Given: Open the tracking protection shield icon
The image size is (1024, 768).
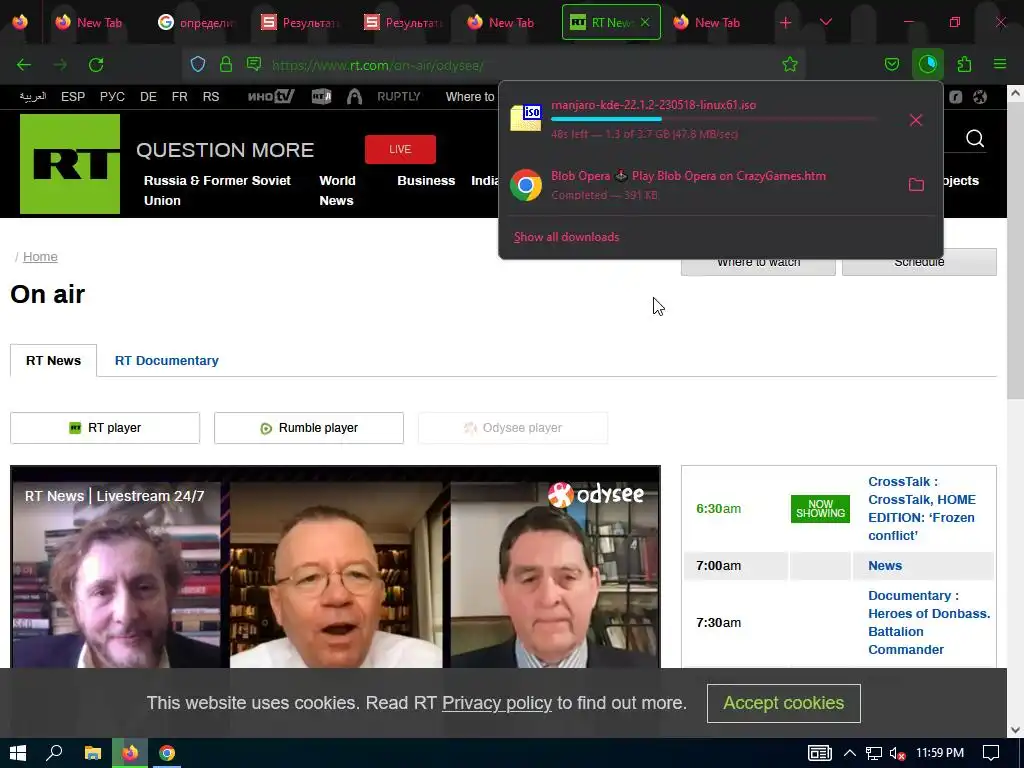Looking at the screenshot, I should coord(198,64).
